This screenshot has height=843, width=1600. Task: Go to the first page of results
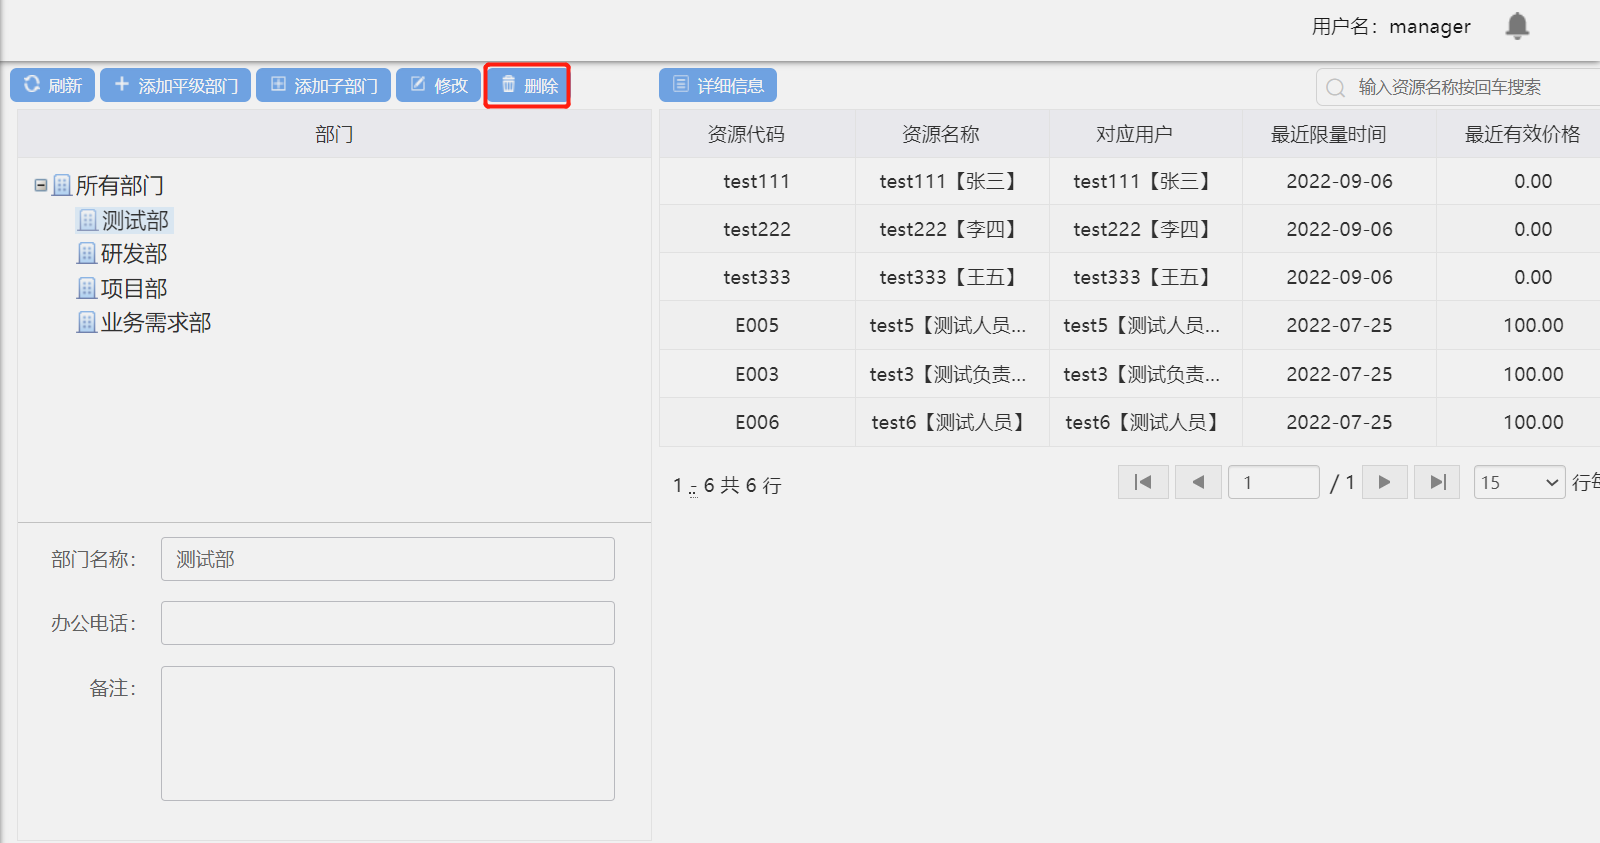1143,482
